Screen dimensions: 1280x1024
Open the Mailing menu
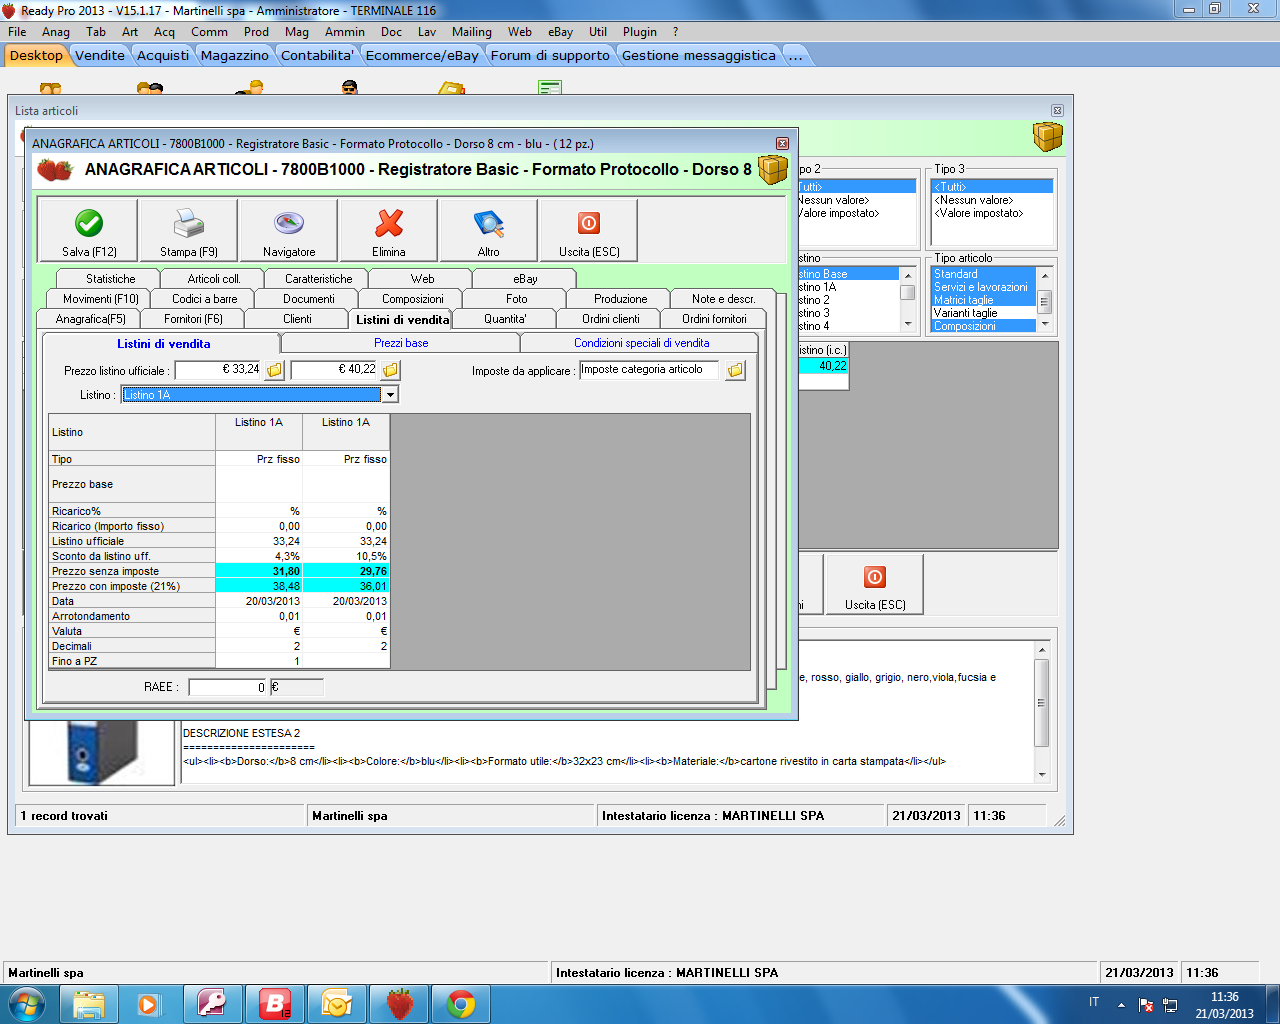[472, 32]
